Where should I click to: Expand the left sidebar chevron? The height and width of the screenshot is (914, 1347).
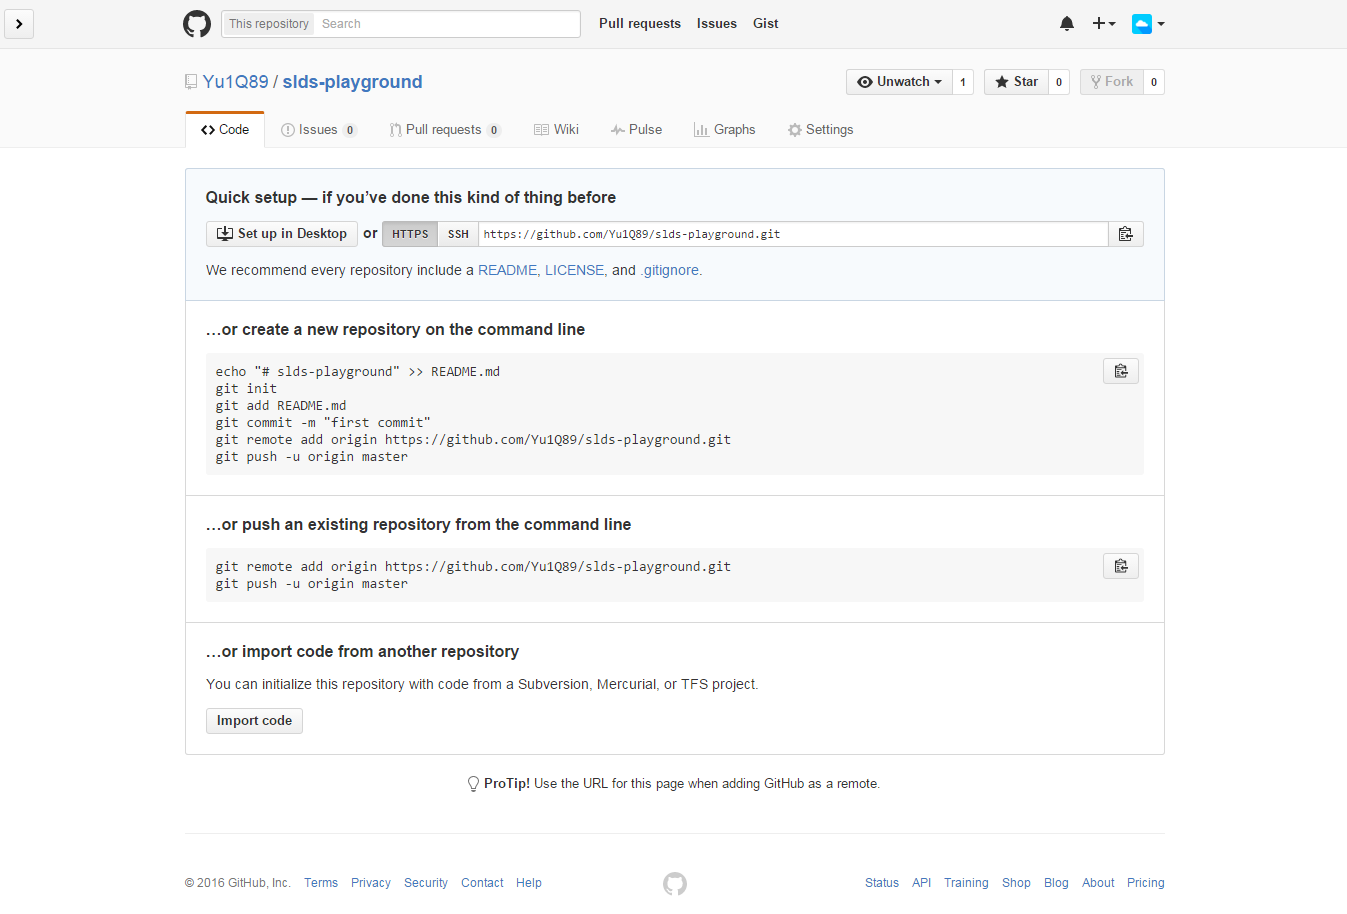point(19,24)
